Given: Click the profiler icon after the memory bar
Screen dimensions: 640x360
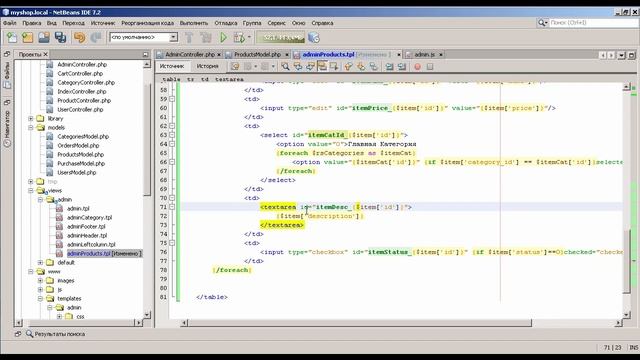Looking at the screenshot, I should coord(313,38).
